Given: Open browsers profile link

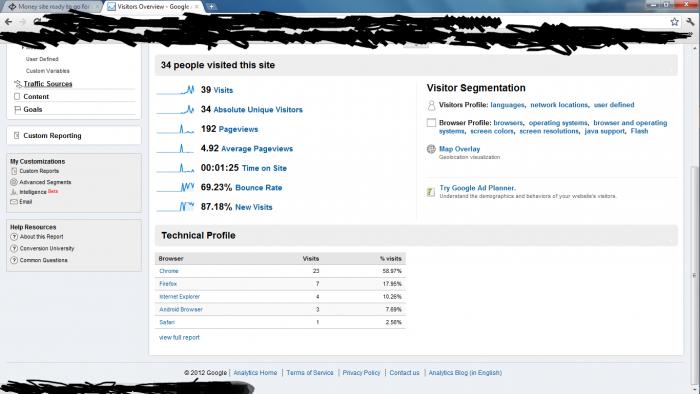Looking at the screenshot, I should 508,123.
